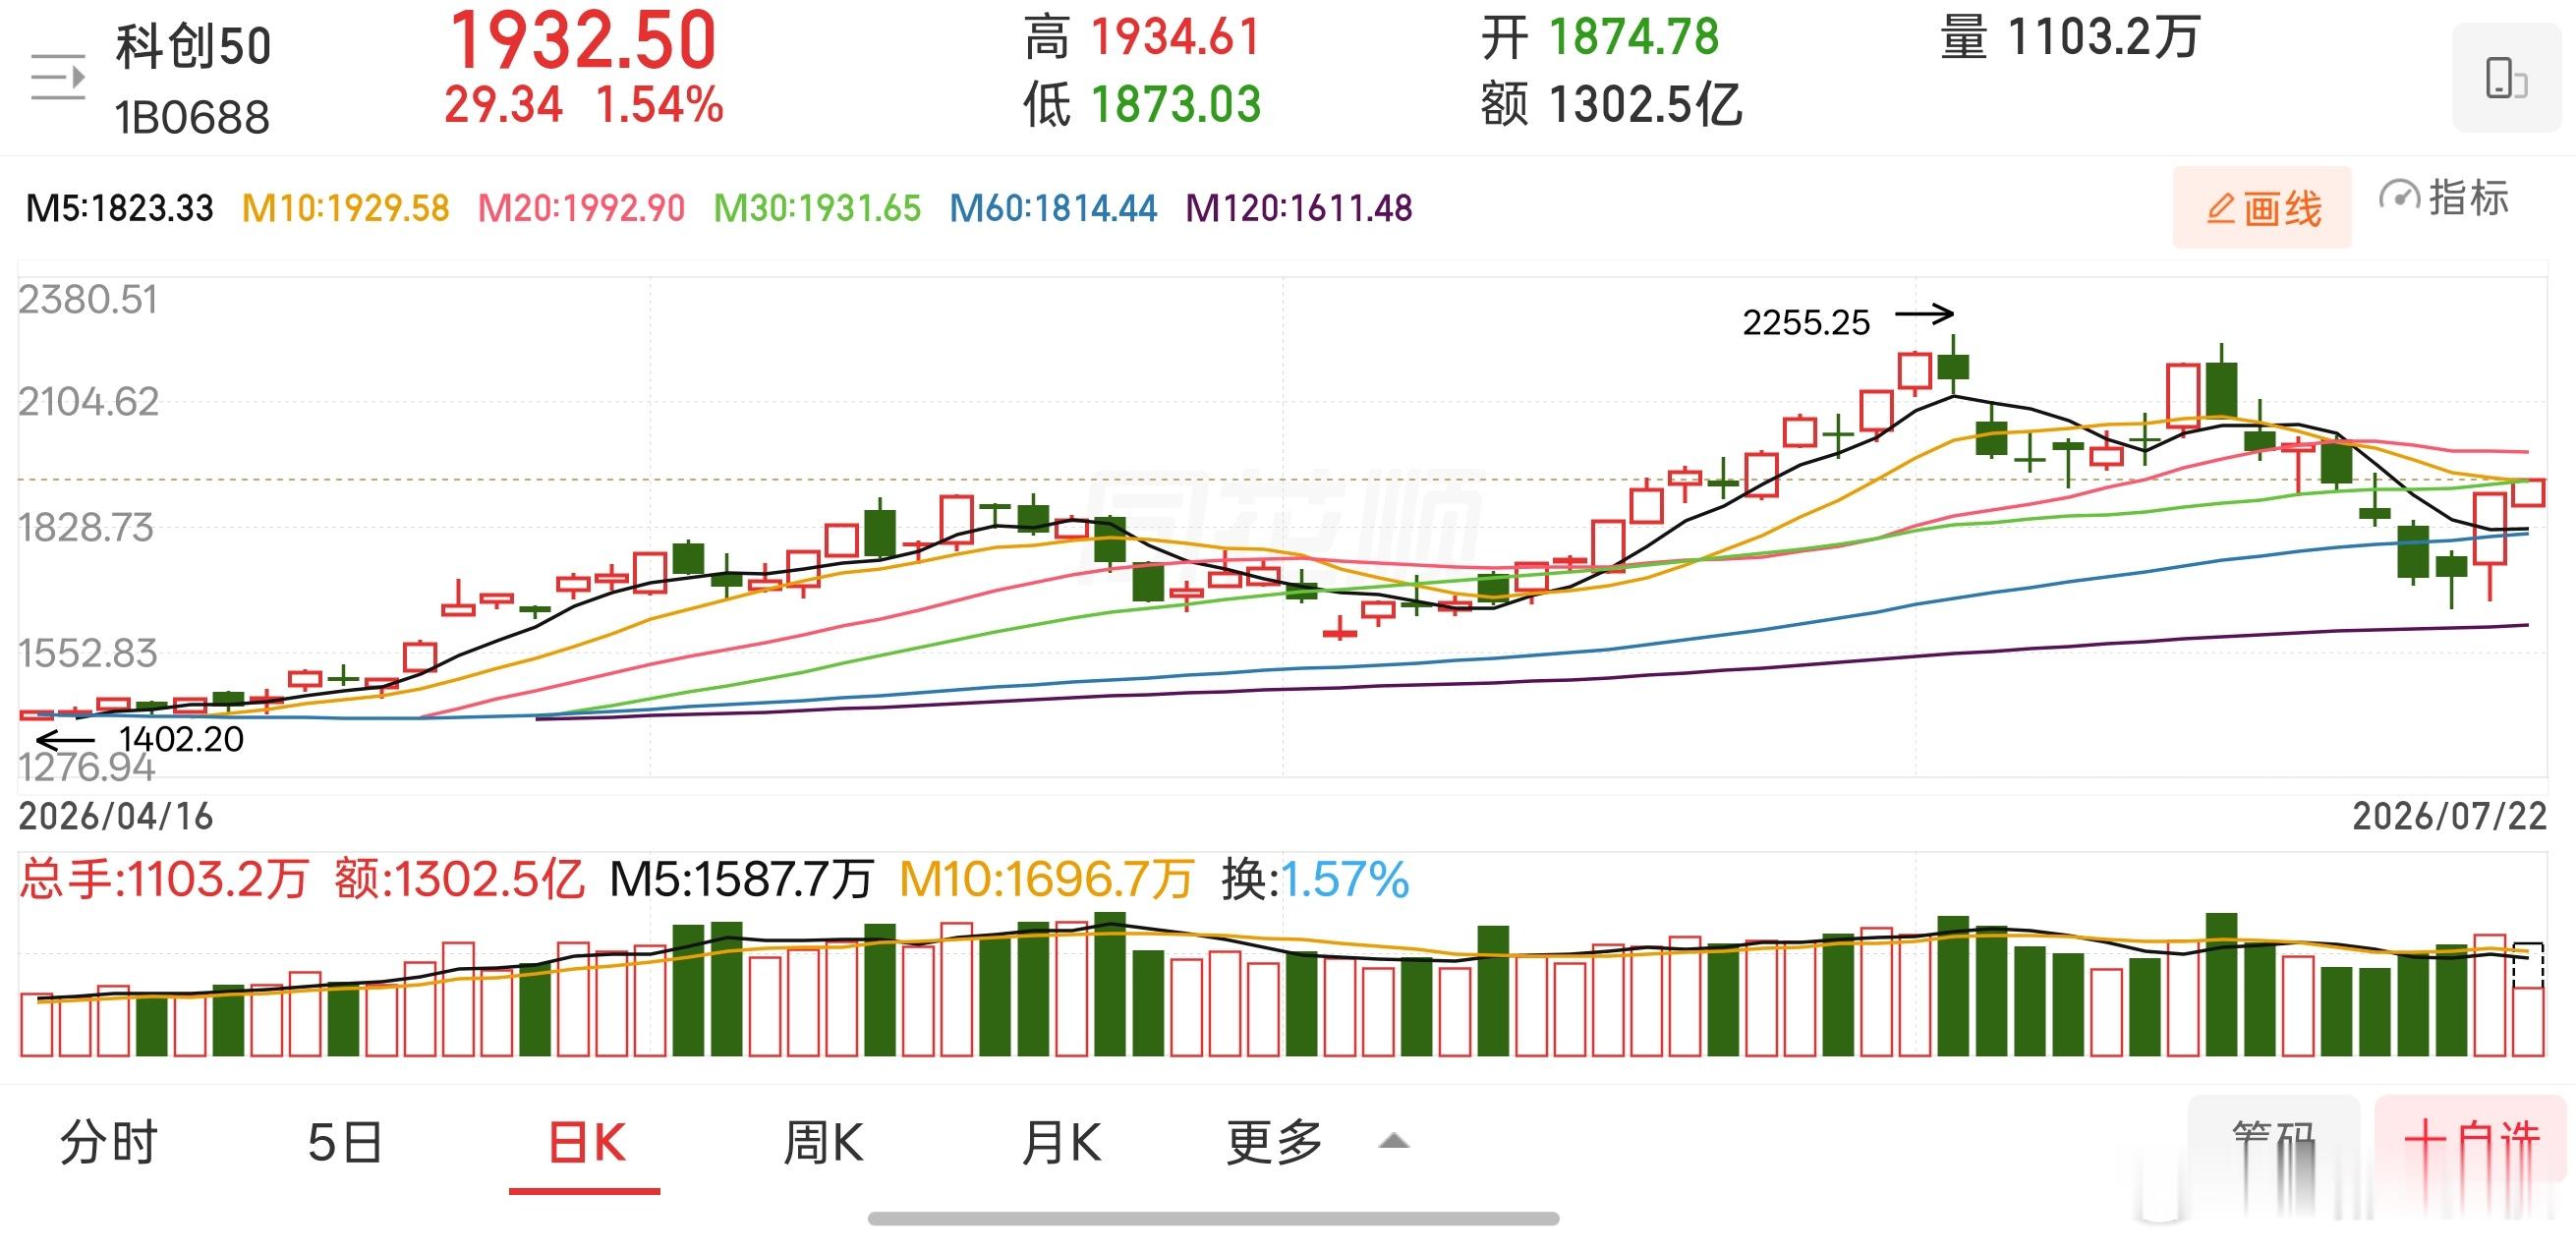This screenshot has height=1250, width=2576.
Task: Select the M10:1929.58 moving average label
Action: click(345, 208)
